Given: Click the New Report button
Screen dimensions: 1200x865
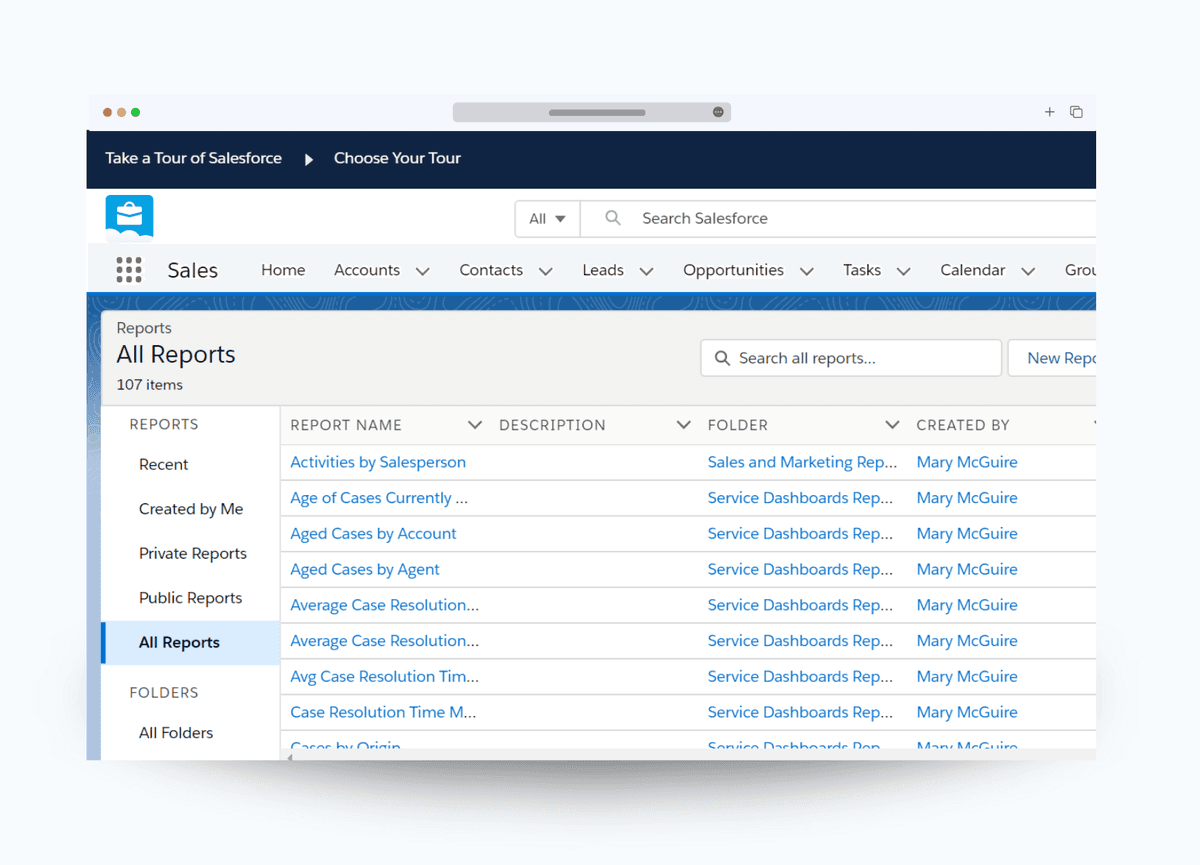Looking at the screenshot, I should tap(1064, 357).
